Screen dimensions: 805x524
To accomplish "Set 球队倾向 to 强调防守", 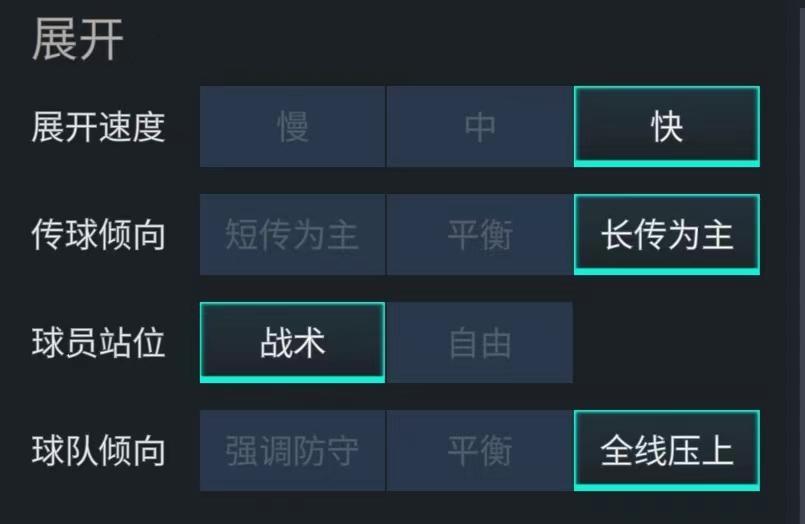I will [292, 451].
